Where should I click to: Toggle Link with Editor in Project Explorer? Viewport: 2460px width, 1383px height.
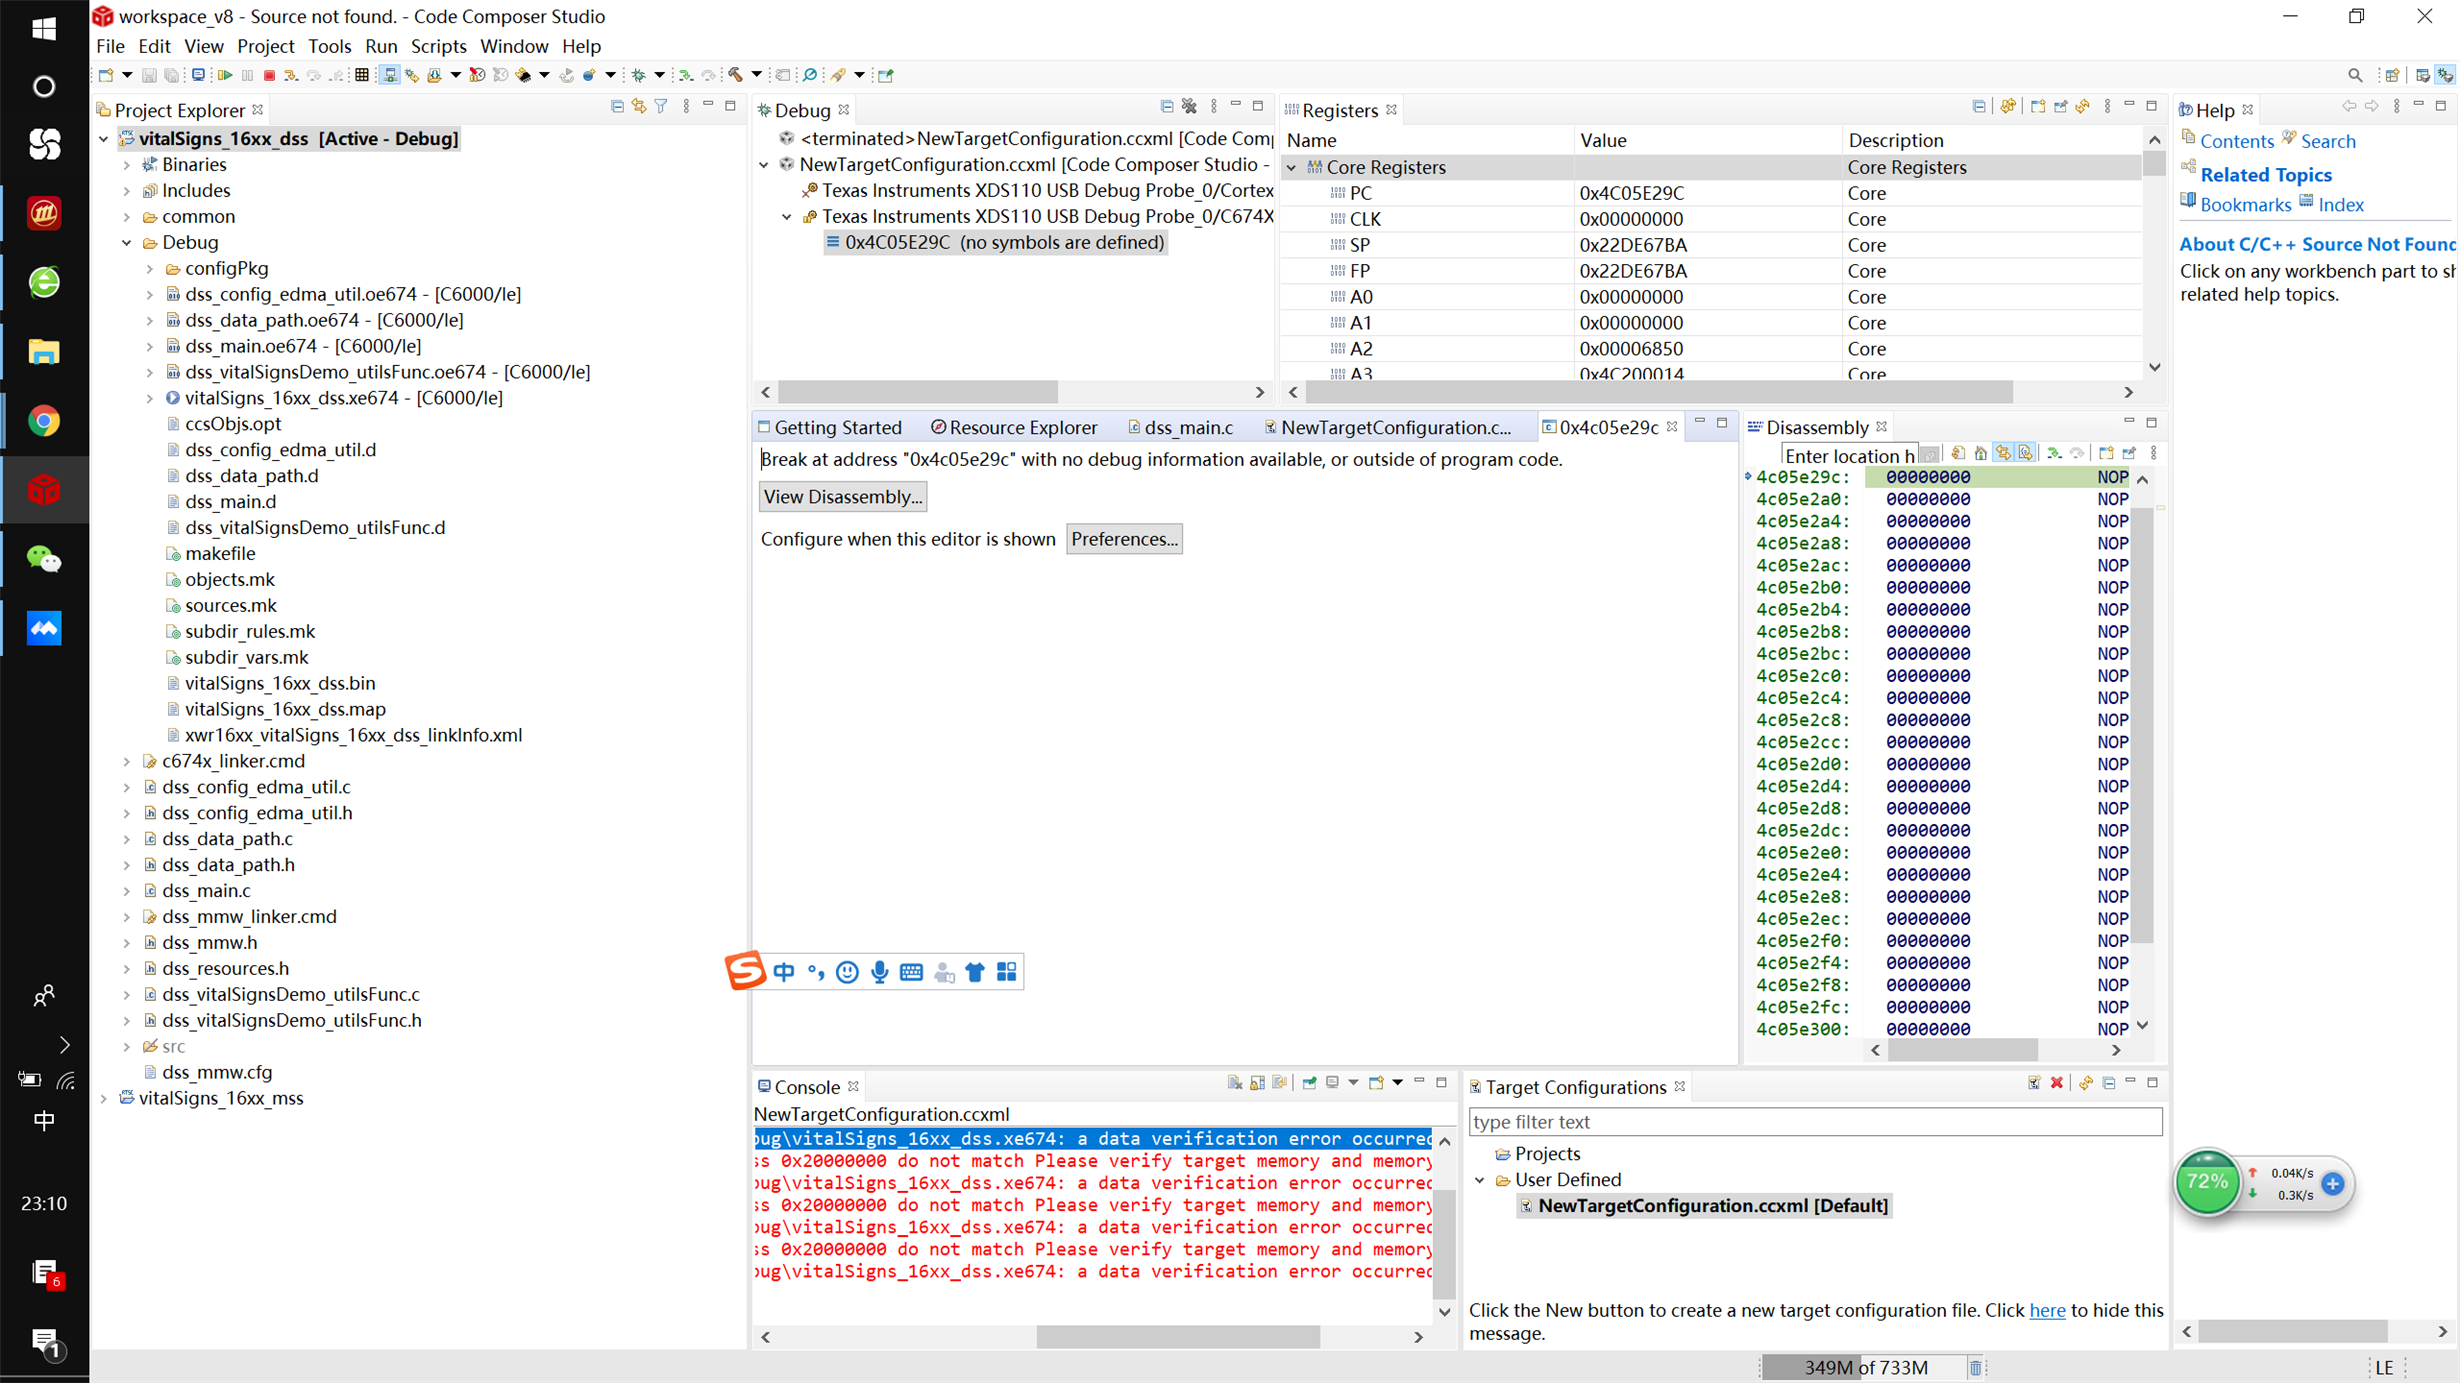pos(639,106)
